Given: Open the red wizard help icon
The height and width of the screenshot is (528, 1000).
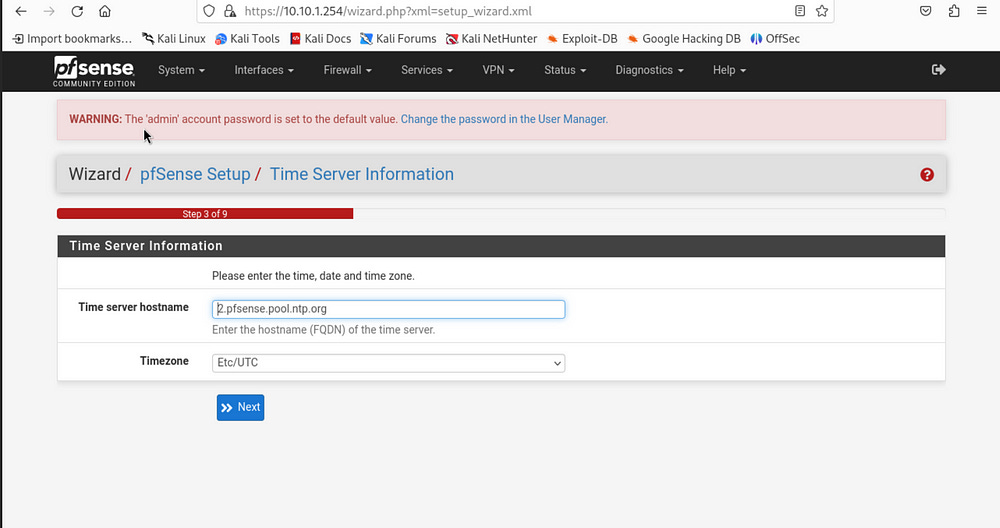Looking at the screenshot, I should (927, 175).
